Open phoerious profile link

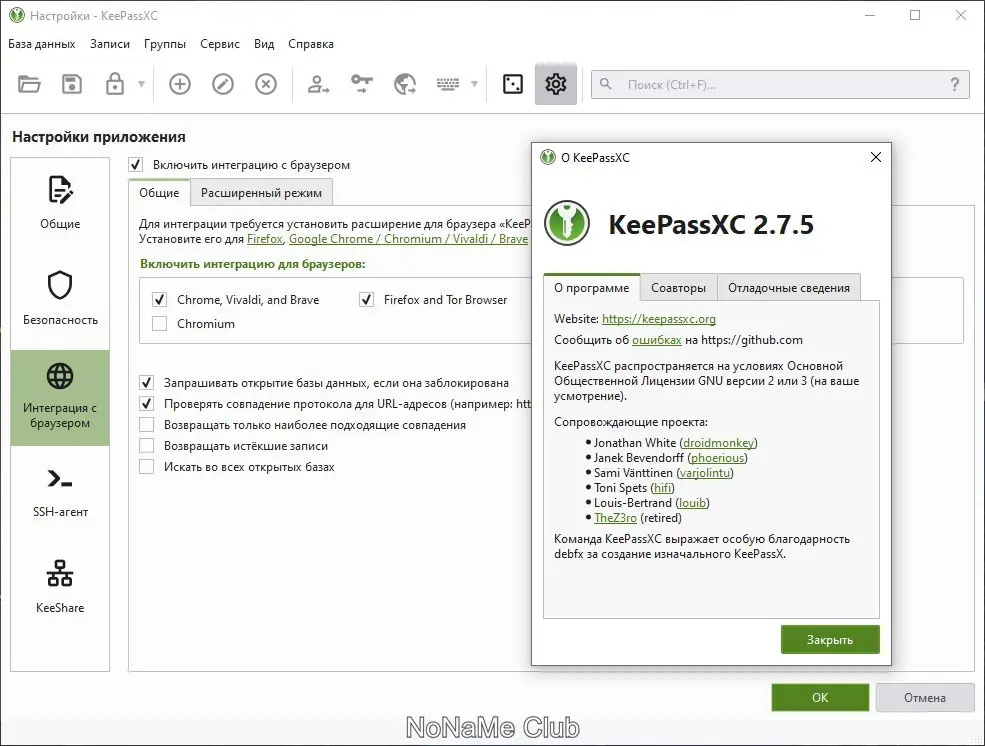pos(717,458)
